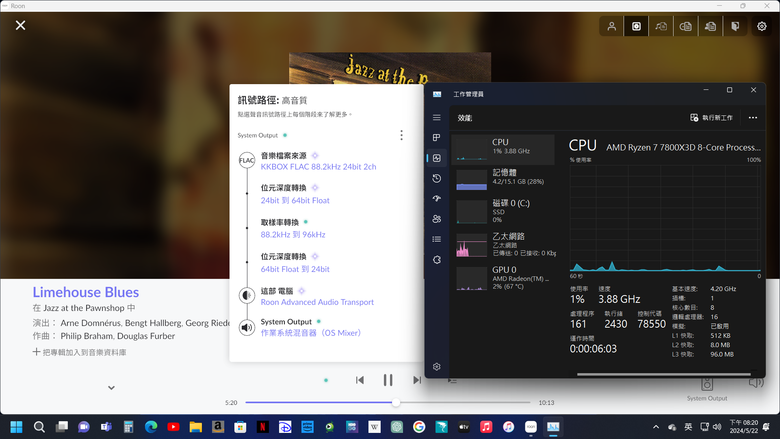Click the signal path quality dot beside previous track
780x439 pixels.
326,380
